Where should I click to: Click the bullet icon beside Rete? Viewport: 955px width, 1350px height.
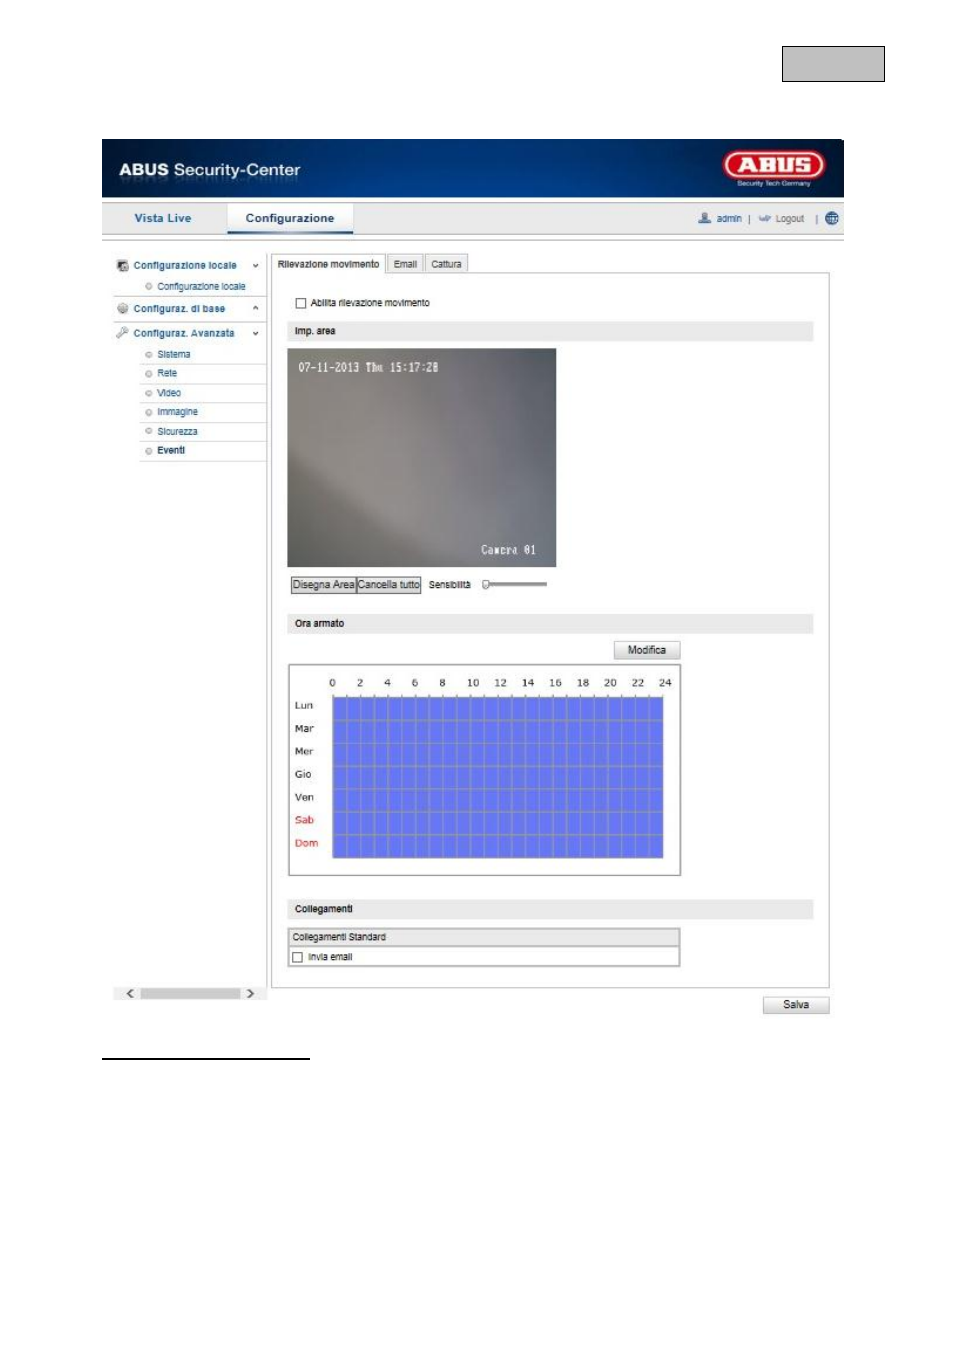(149, 374)
